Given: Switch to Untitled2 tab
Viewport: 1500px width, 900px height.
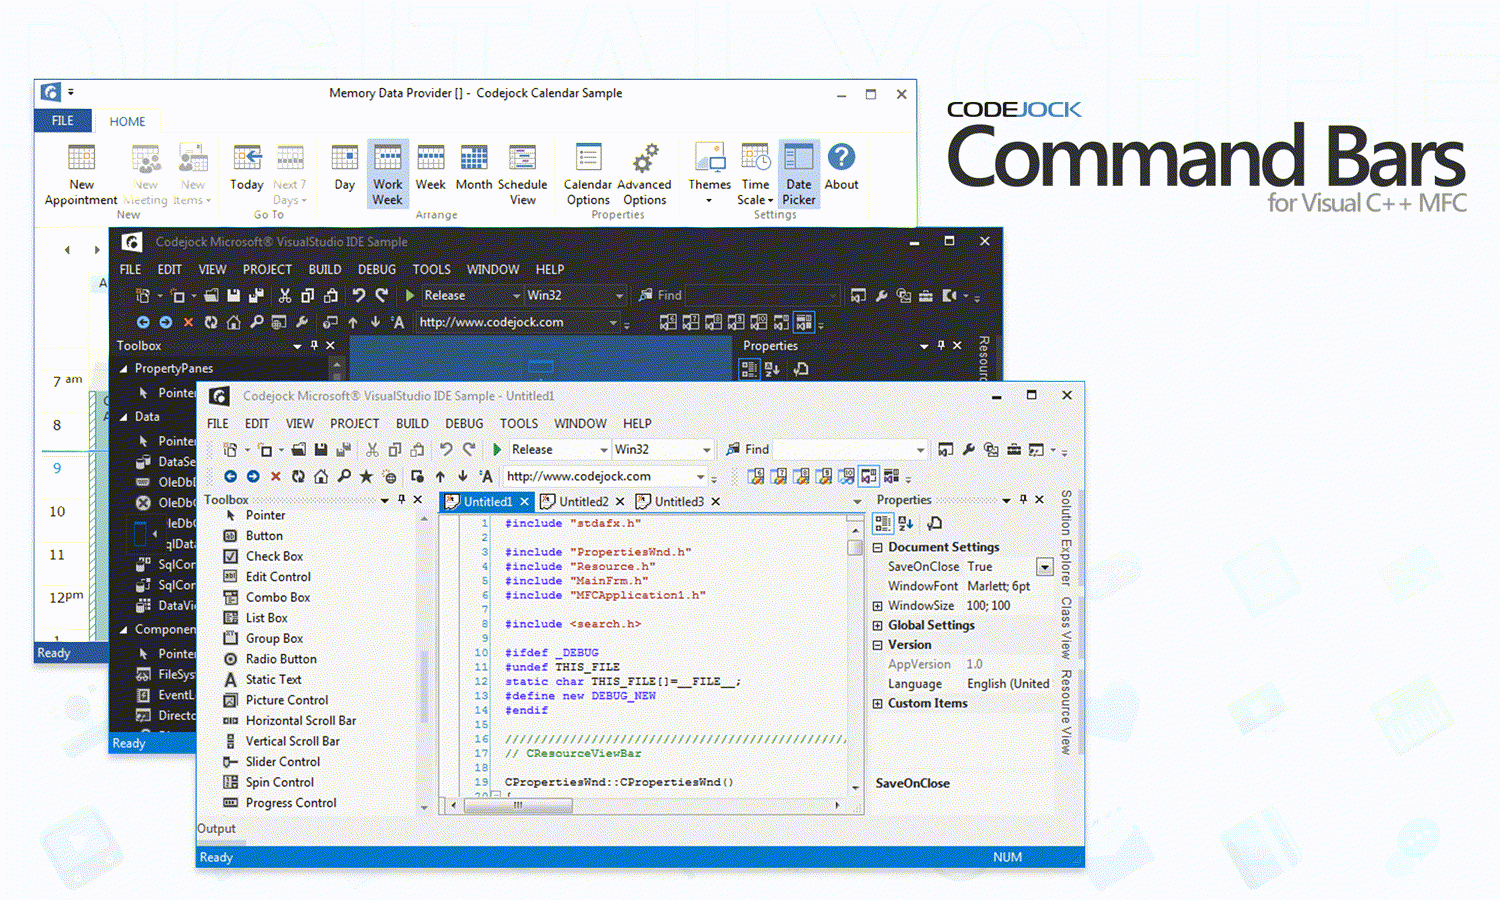Looking at the screenshot, I should 583,502.
